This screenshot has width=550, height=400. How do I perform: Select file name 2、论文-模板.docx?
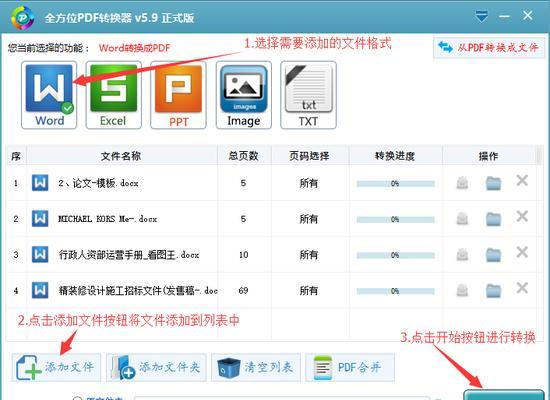(98, 183)
